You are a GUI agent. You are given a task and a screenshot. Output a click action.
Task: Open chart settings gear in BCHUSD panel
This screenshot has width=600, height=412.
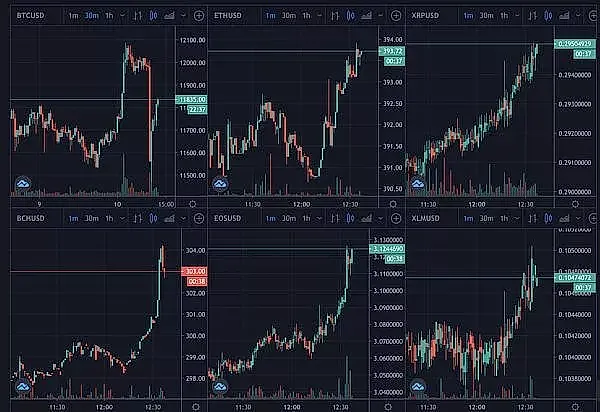[x=196, y=407]
